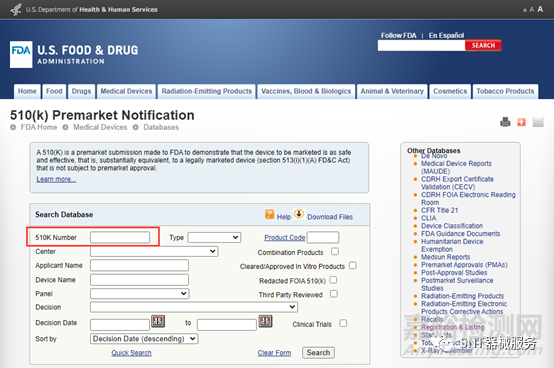The width and height of the screenshot is (554, 368).
Task: Click the Medical Devices breadcrumb
Action: click(100, 127)
